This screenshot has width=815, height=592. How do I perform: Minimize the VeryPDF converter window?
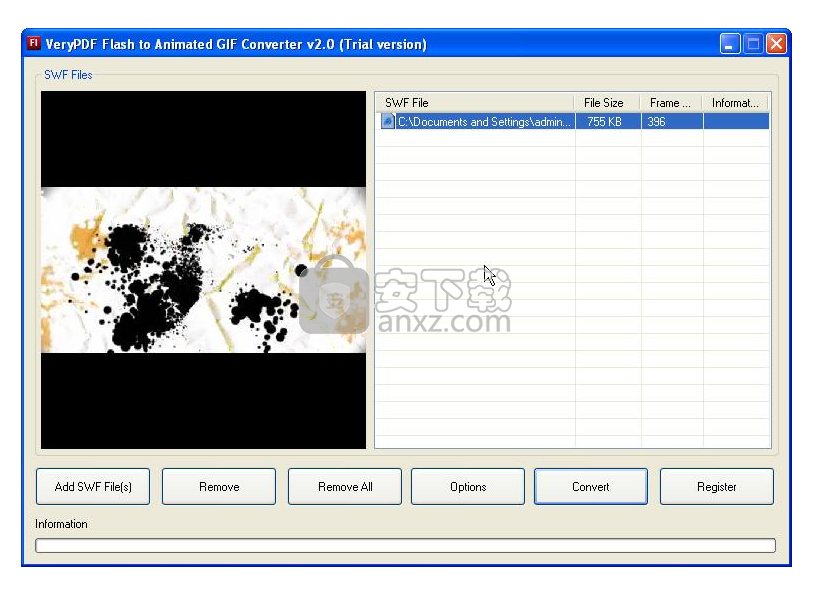tap(730, 44)
